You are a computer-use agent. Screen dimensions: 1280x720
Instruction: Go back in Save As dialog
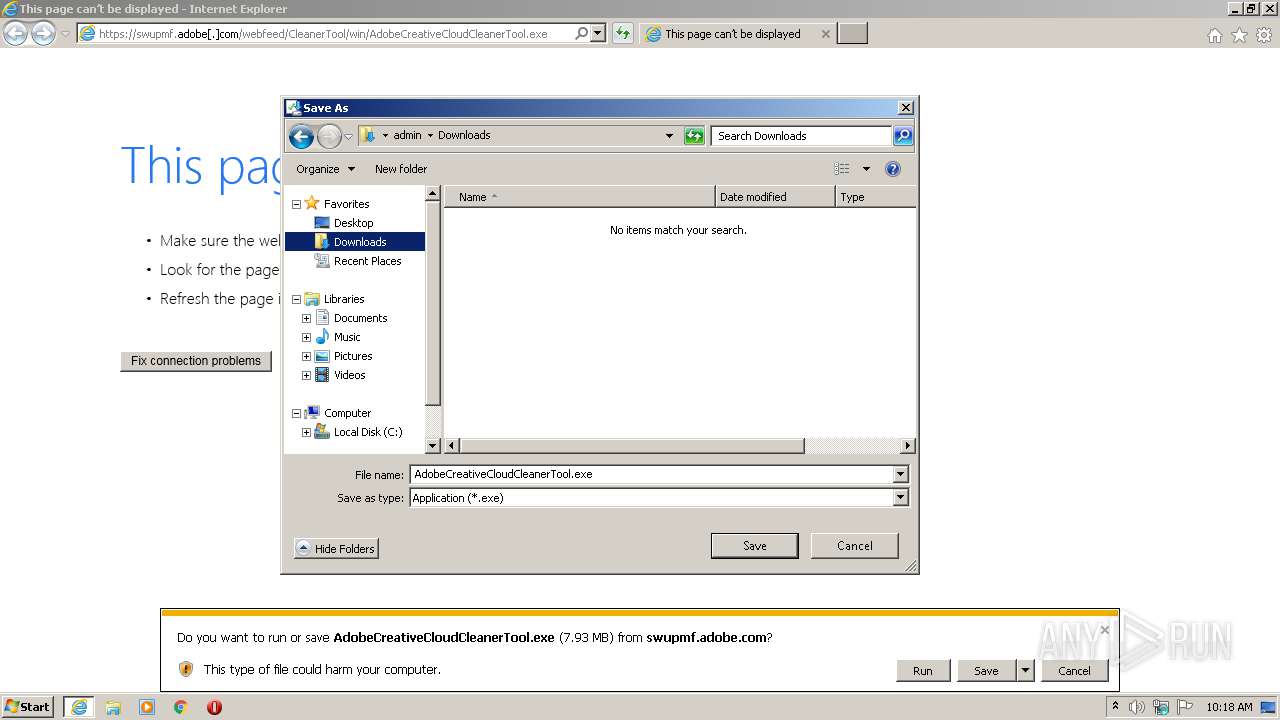[301, 136]
